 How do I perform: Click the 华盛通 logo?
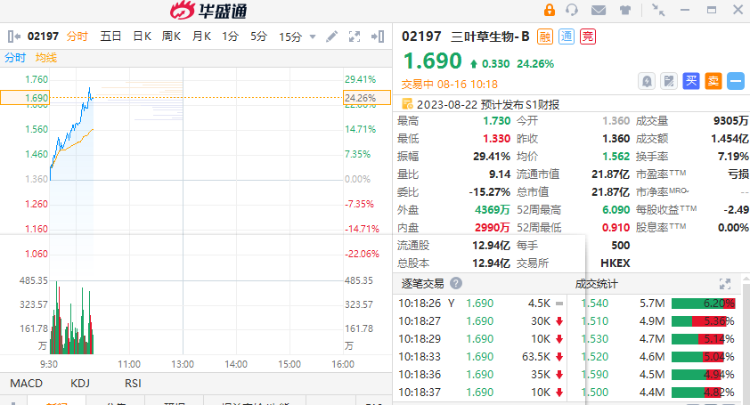pos(209,10)
